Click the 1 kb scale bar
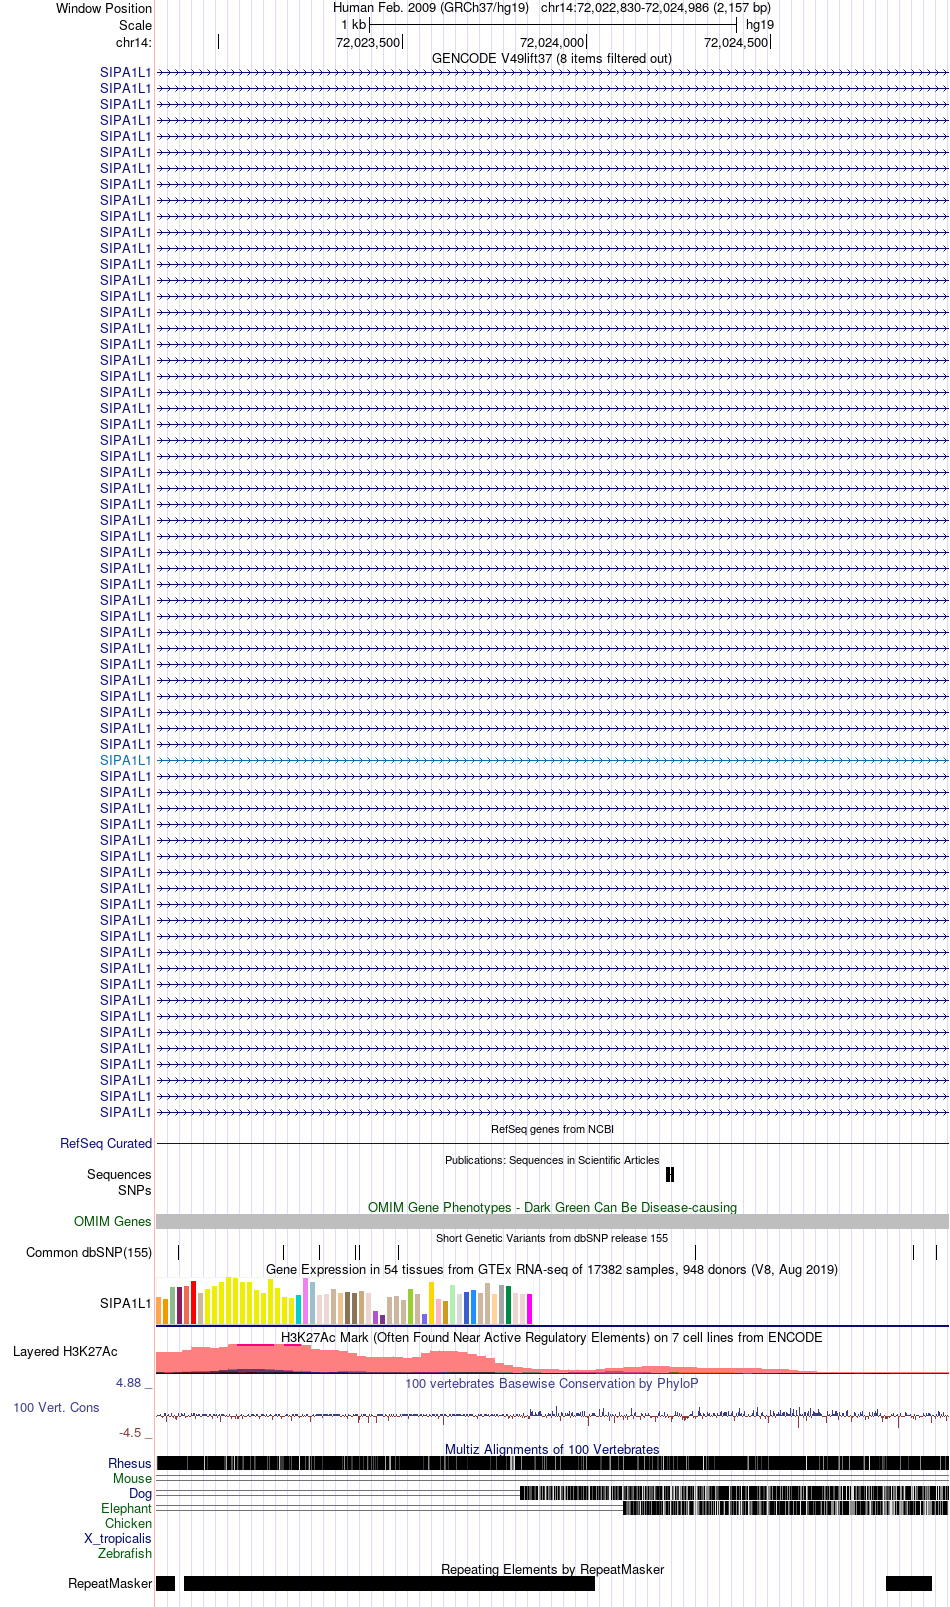Screen dimensions: 950x1607 [x=553, y=25]
